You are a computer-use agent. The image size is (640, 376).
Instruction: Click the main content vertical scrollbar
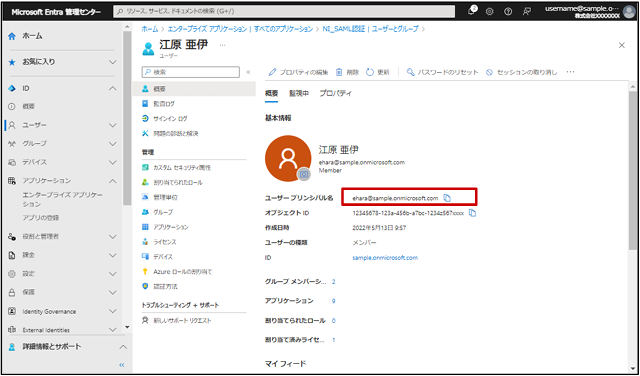(x=633, y=171)
